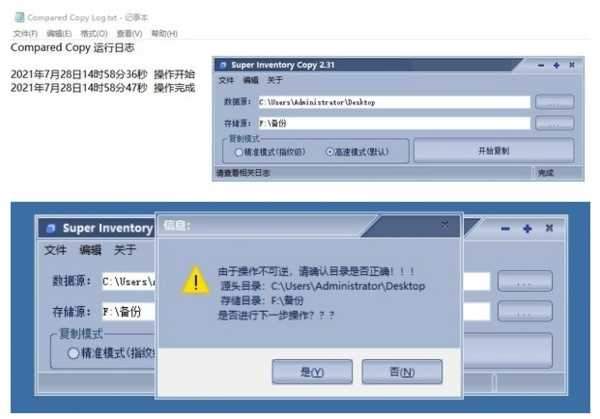Click browse button beside 存储源 in upper window
Screen dimensions: 600x419
click(x=554, y=123)
